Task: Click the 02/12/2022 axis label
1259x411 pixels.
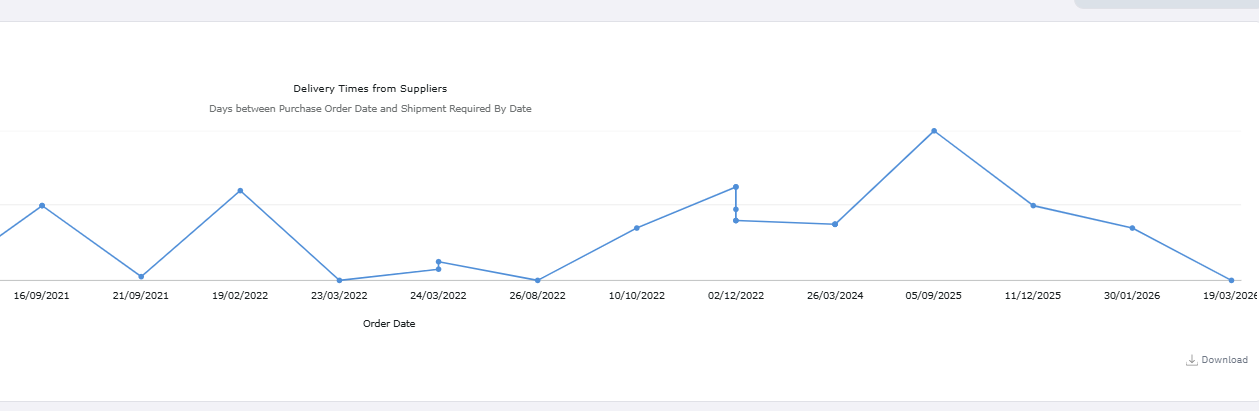Action: click(x=736, y=296)
